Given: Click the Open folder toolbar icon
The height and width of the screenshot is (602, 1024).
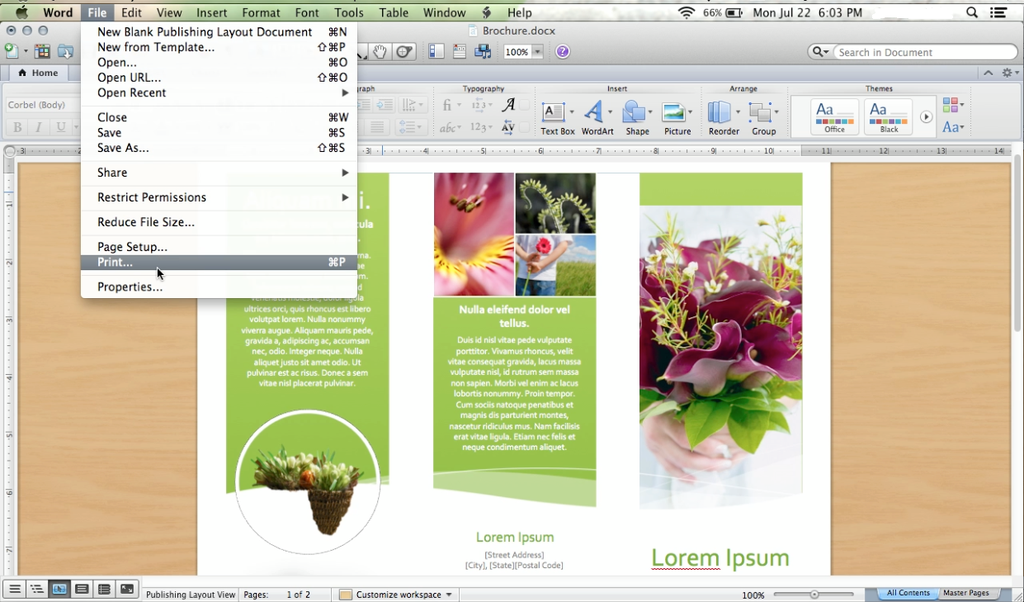Looking at the screenshot, I should coord(65,52).
